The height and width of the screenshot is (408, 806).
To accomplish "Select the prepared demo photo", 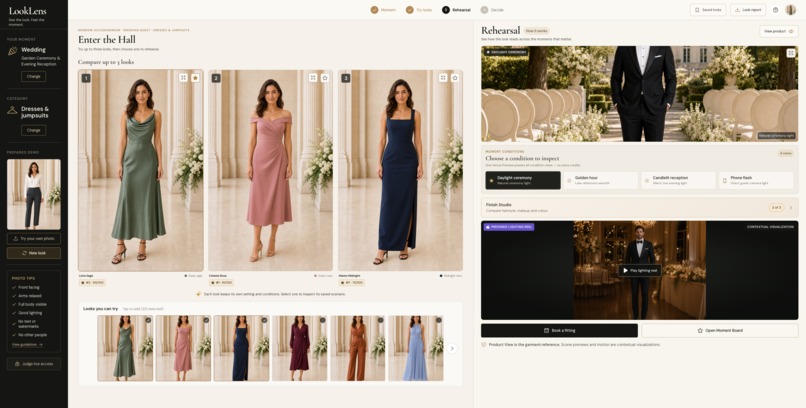I will (33, 194).
